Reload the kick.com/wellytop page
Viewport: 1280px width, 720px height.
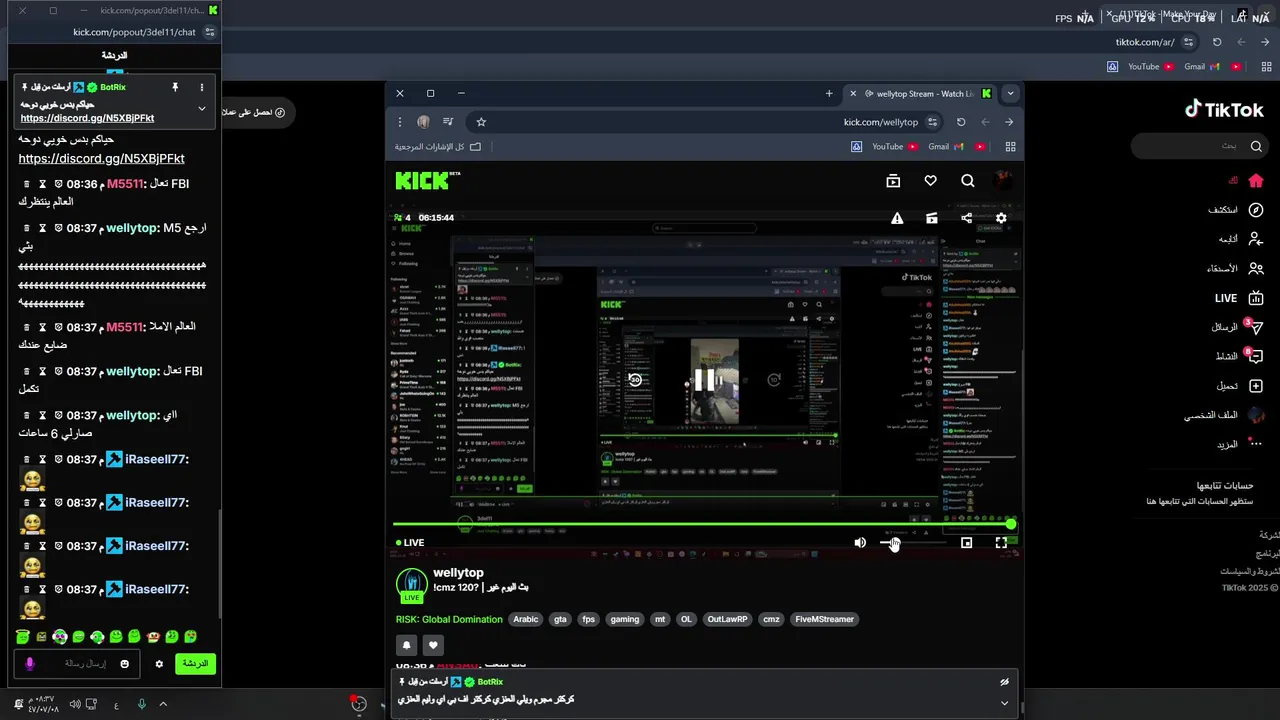(961, 122)
